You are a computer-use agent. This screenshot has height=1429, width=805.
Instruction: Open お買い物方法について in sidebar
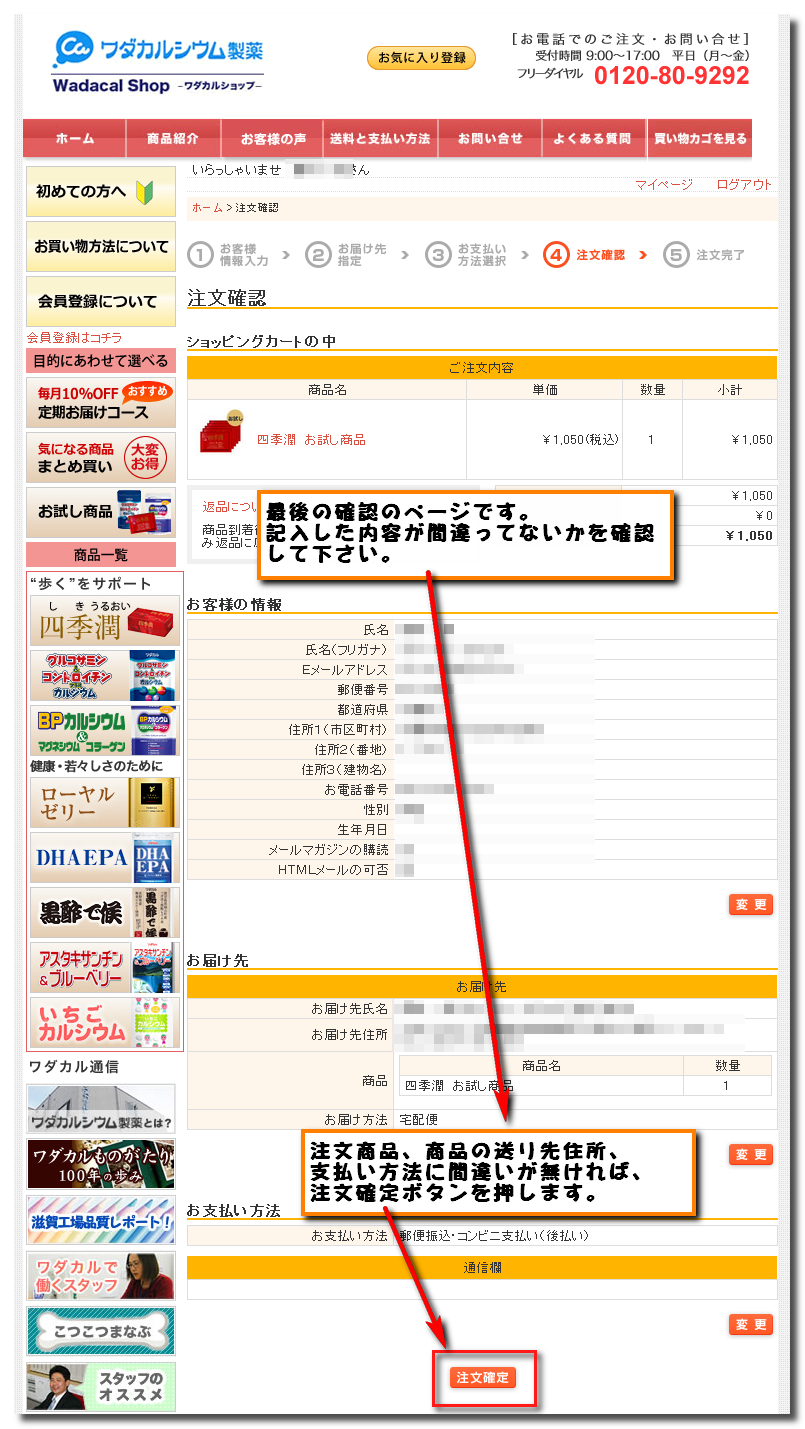pyautogui.click(x=100, y=246)
